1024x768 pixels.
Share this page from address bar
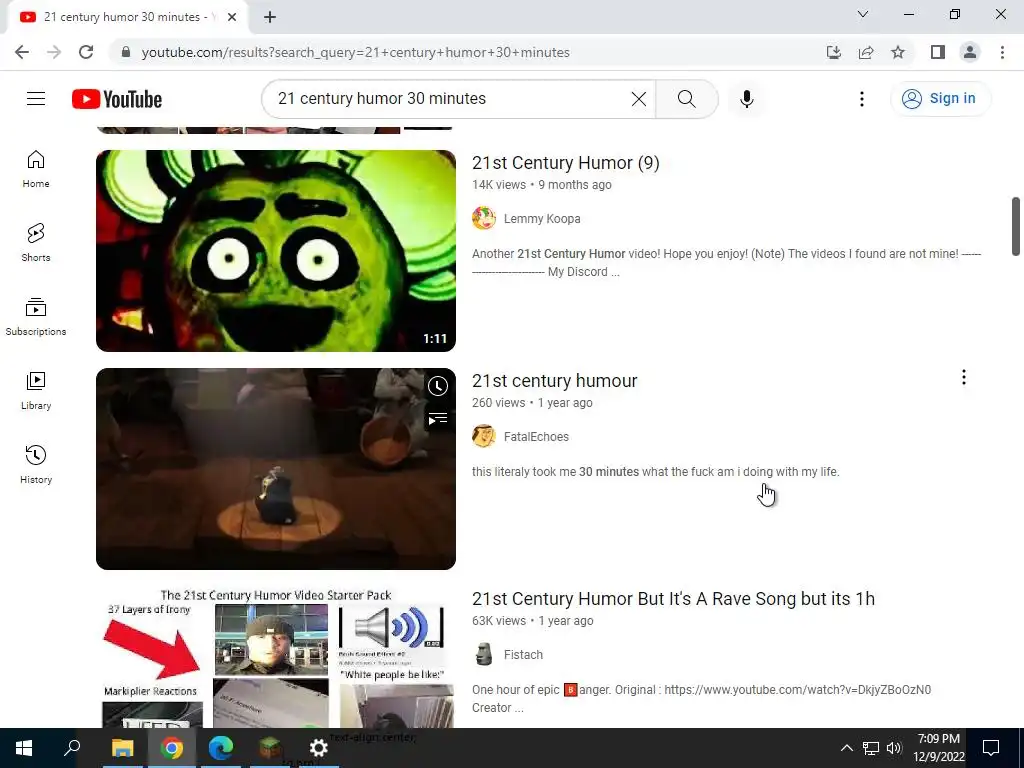point(866,52)
